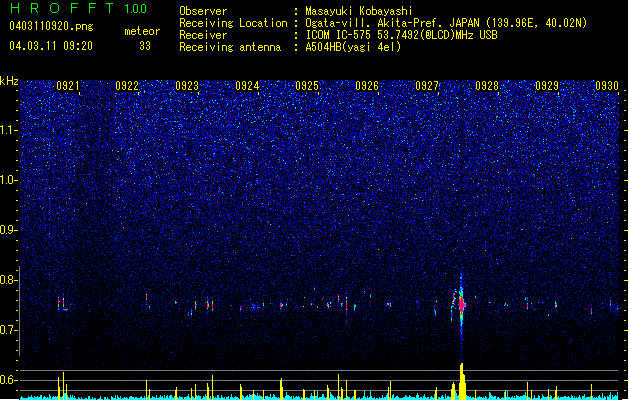Click the 0.8 kHz axis label
The height and width of the screenshot is (400, 629).
(9, 280)
